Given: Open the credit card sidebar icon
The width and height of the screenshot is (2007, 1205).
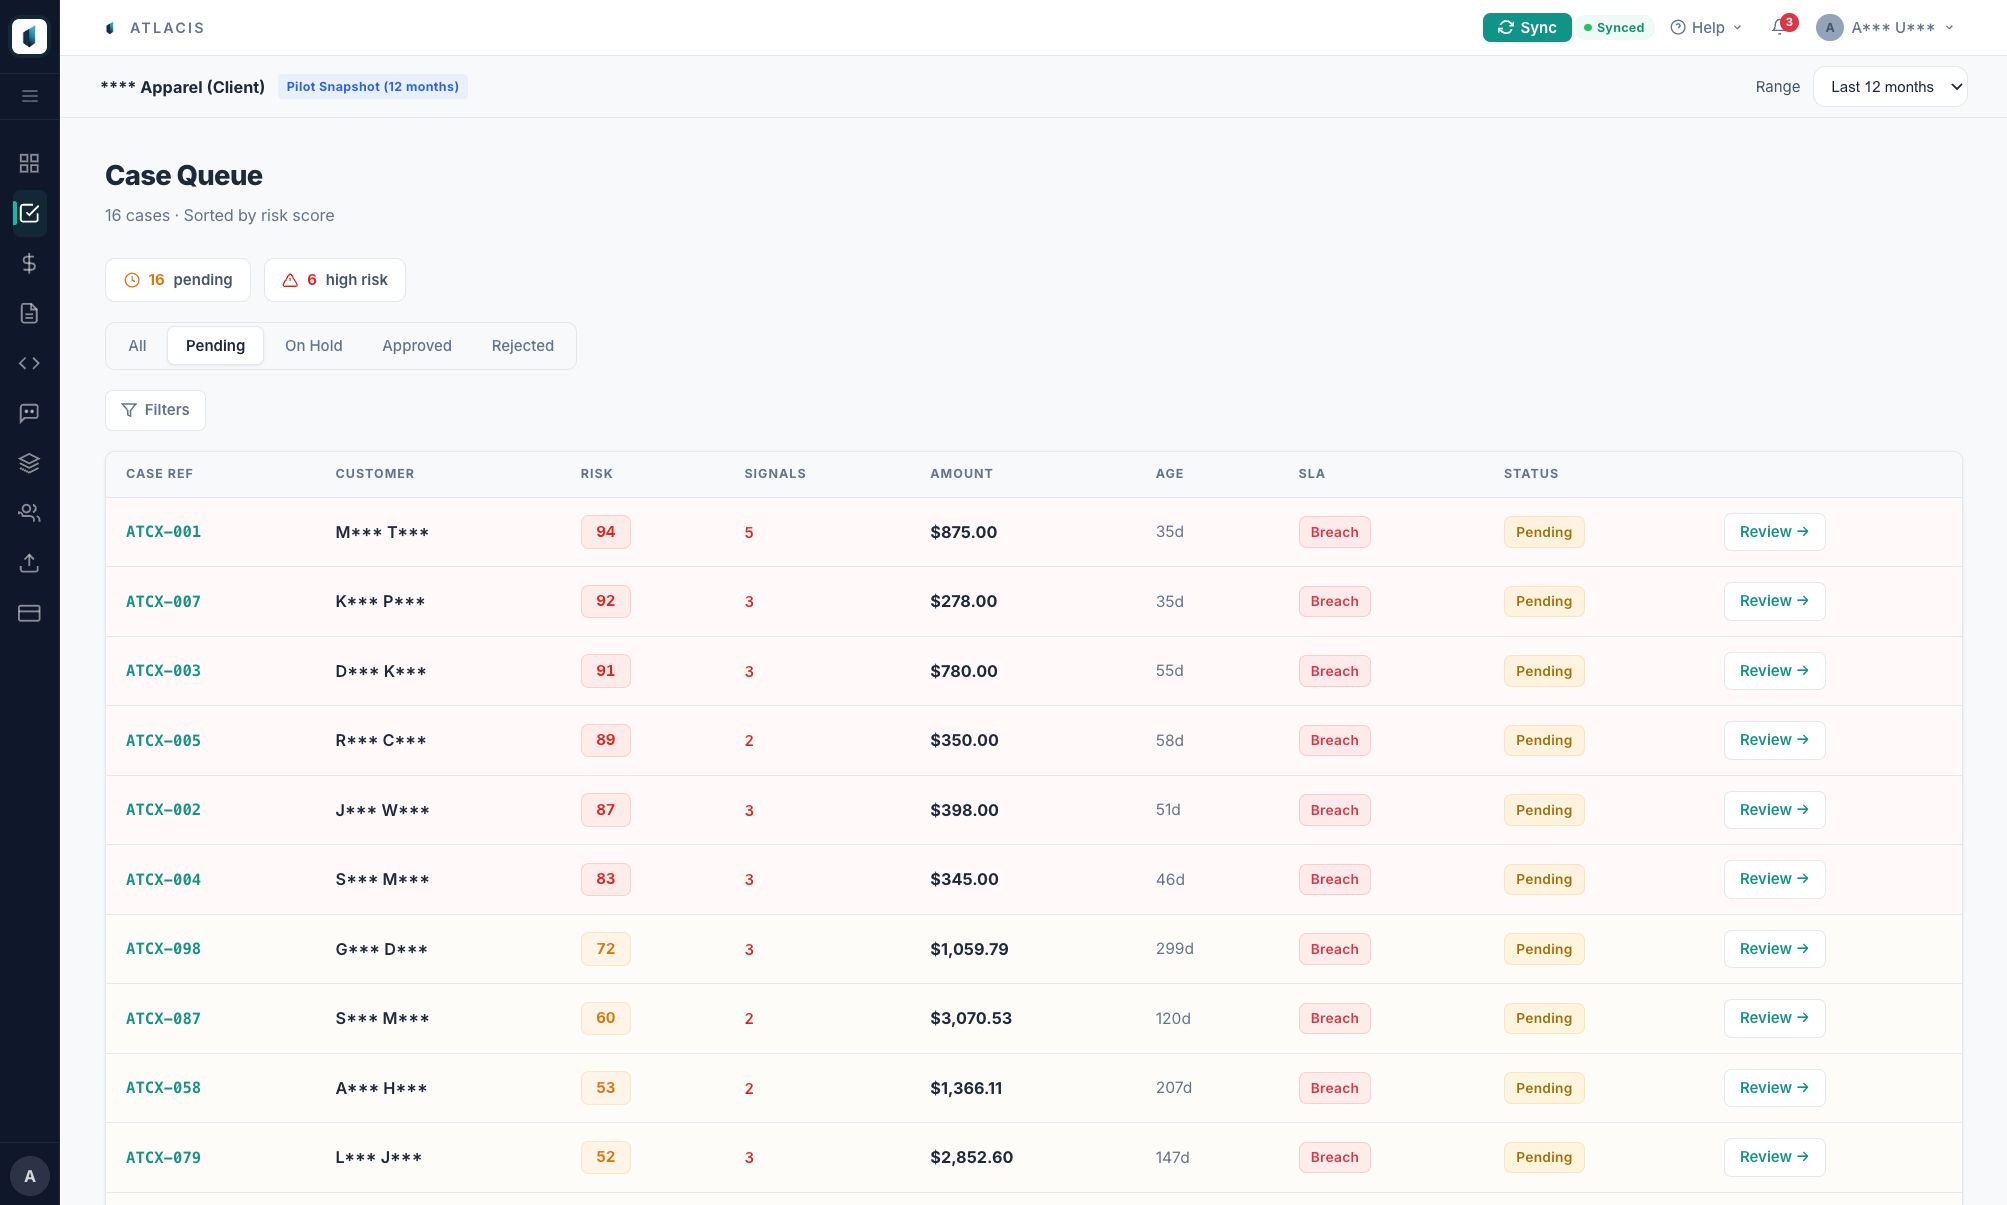Looking at the screenshot, I should tap(30, 613).
